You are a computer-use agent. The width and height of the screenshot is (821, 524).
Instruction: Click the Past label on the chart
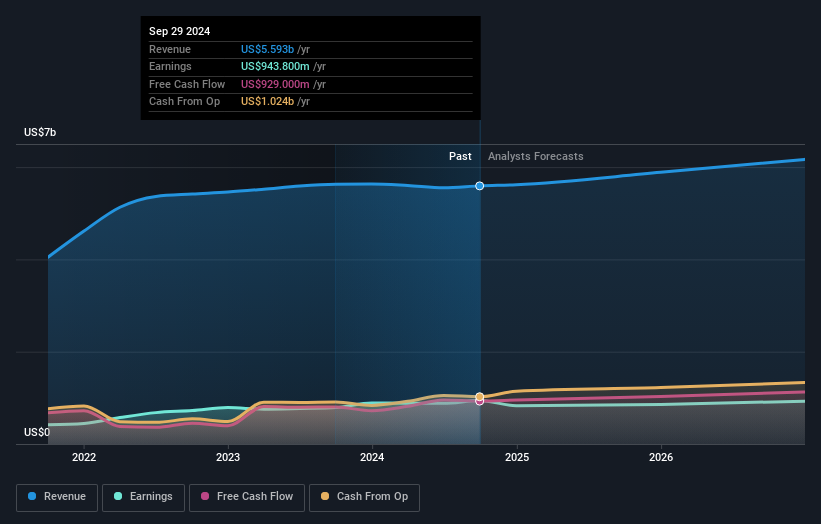[x=460, y=156]
